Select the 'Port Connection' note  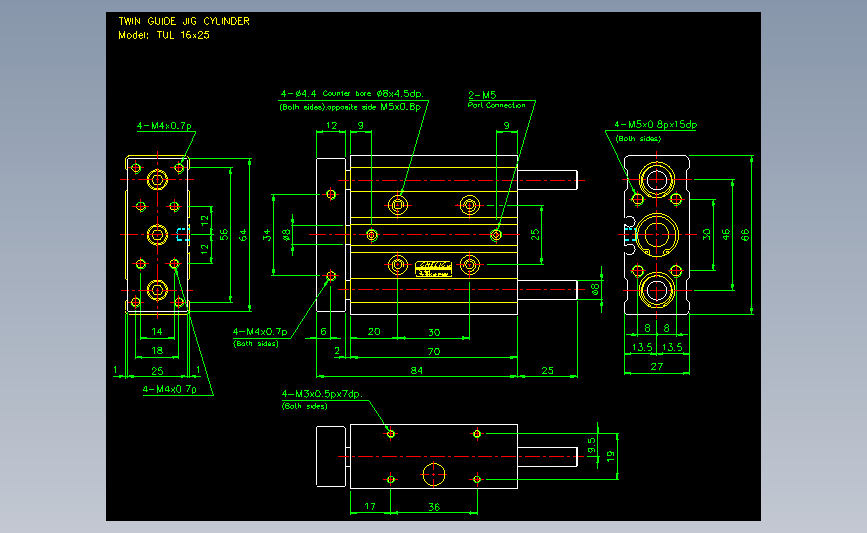tap(497, 105)
